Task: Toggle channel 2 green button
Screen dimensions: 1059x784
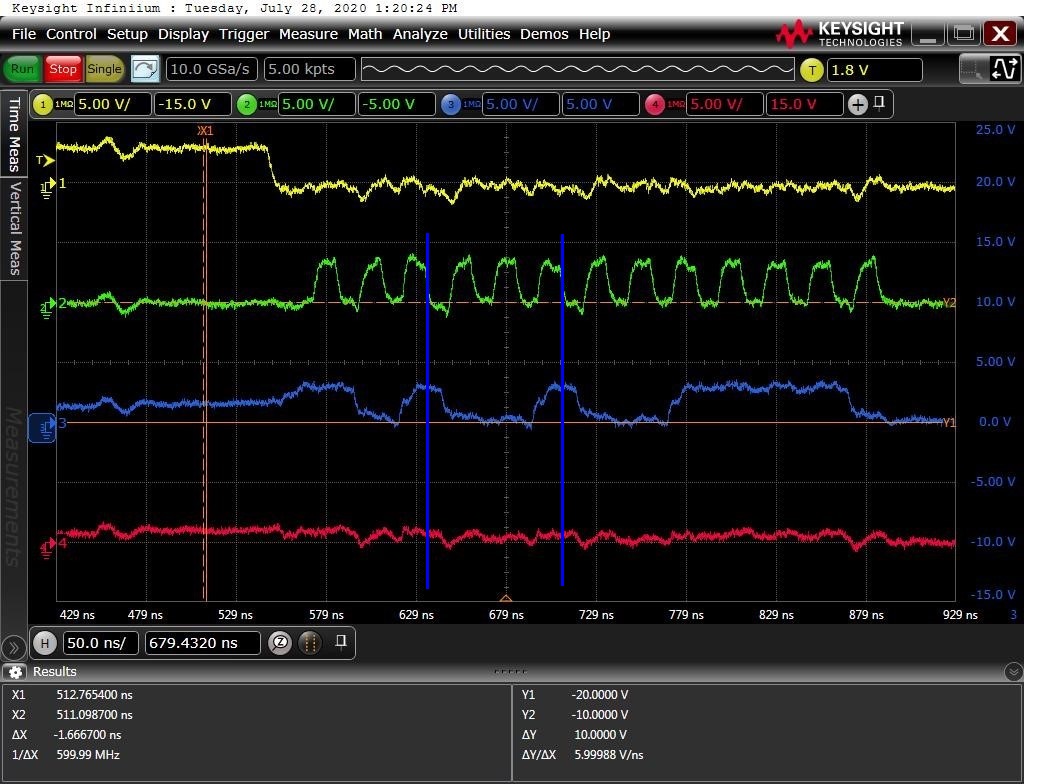Action: [x=247, y=104]
